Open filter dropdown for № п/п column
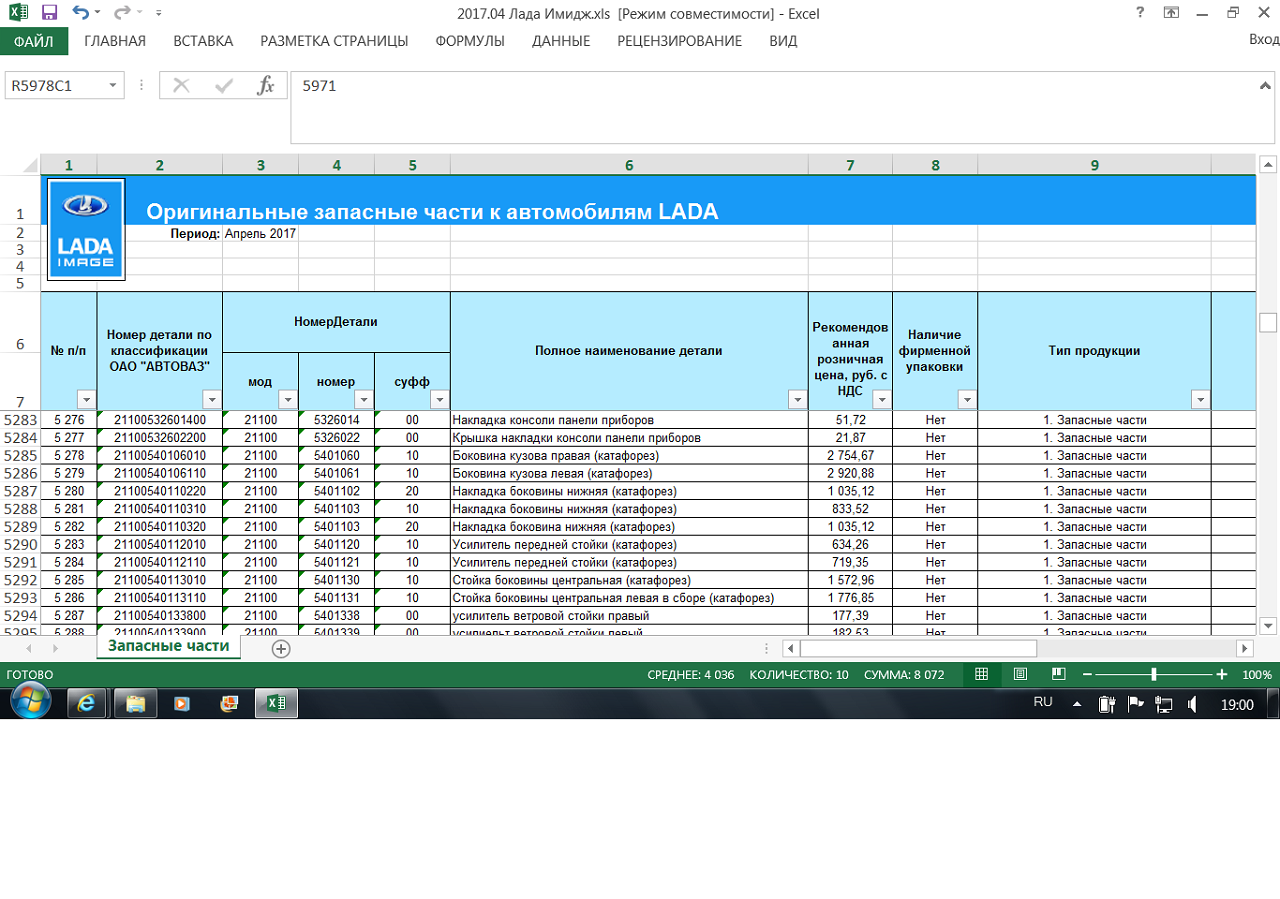Screen dimensions: 1280x899 [x=86, y=400]
